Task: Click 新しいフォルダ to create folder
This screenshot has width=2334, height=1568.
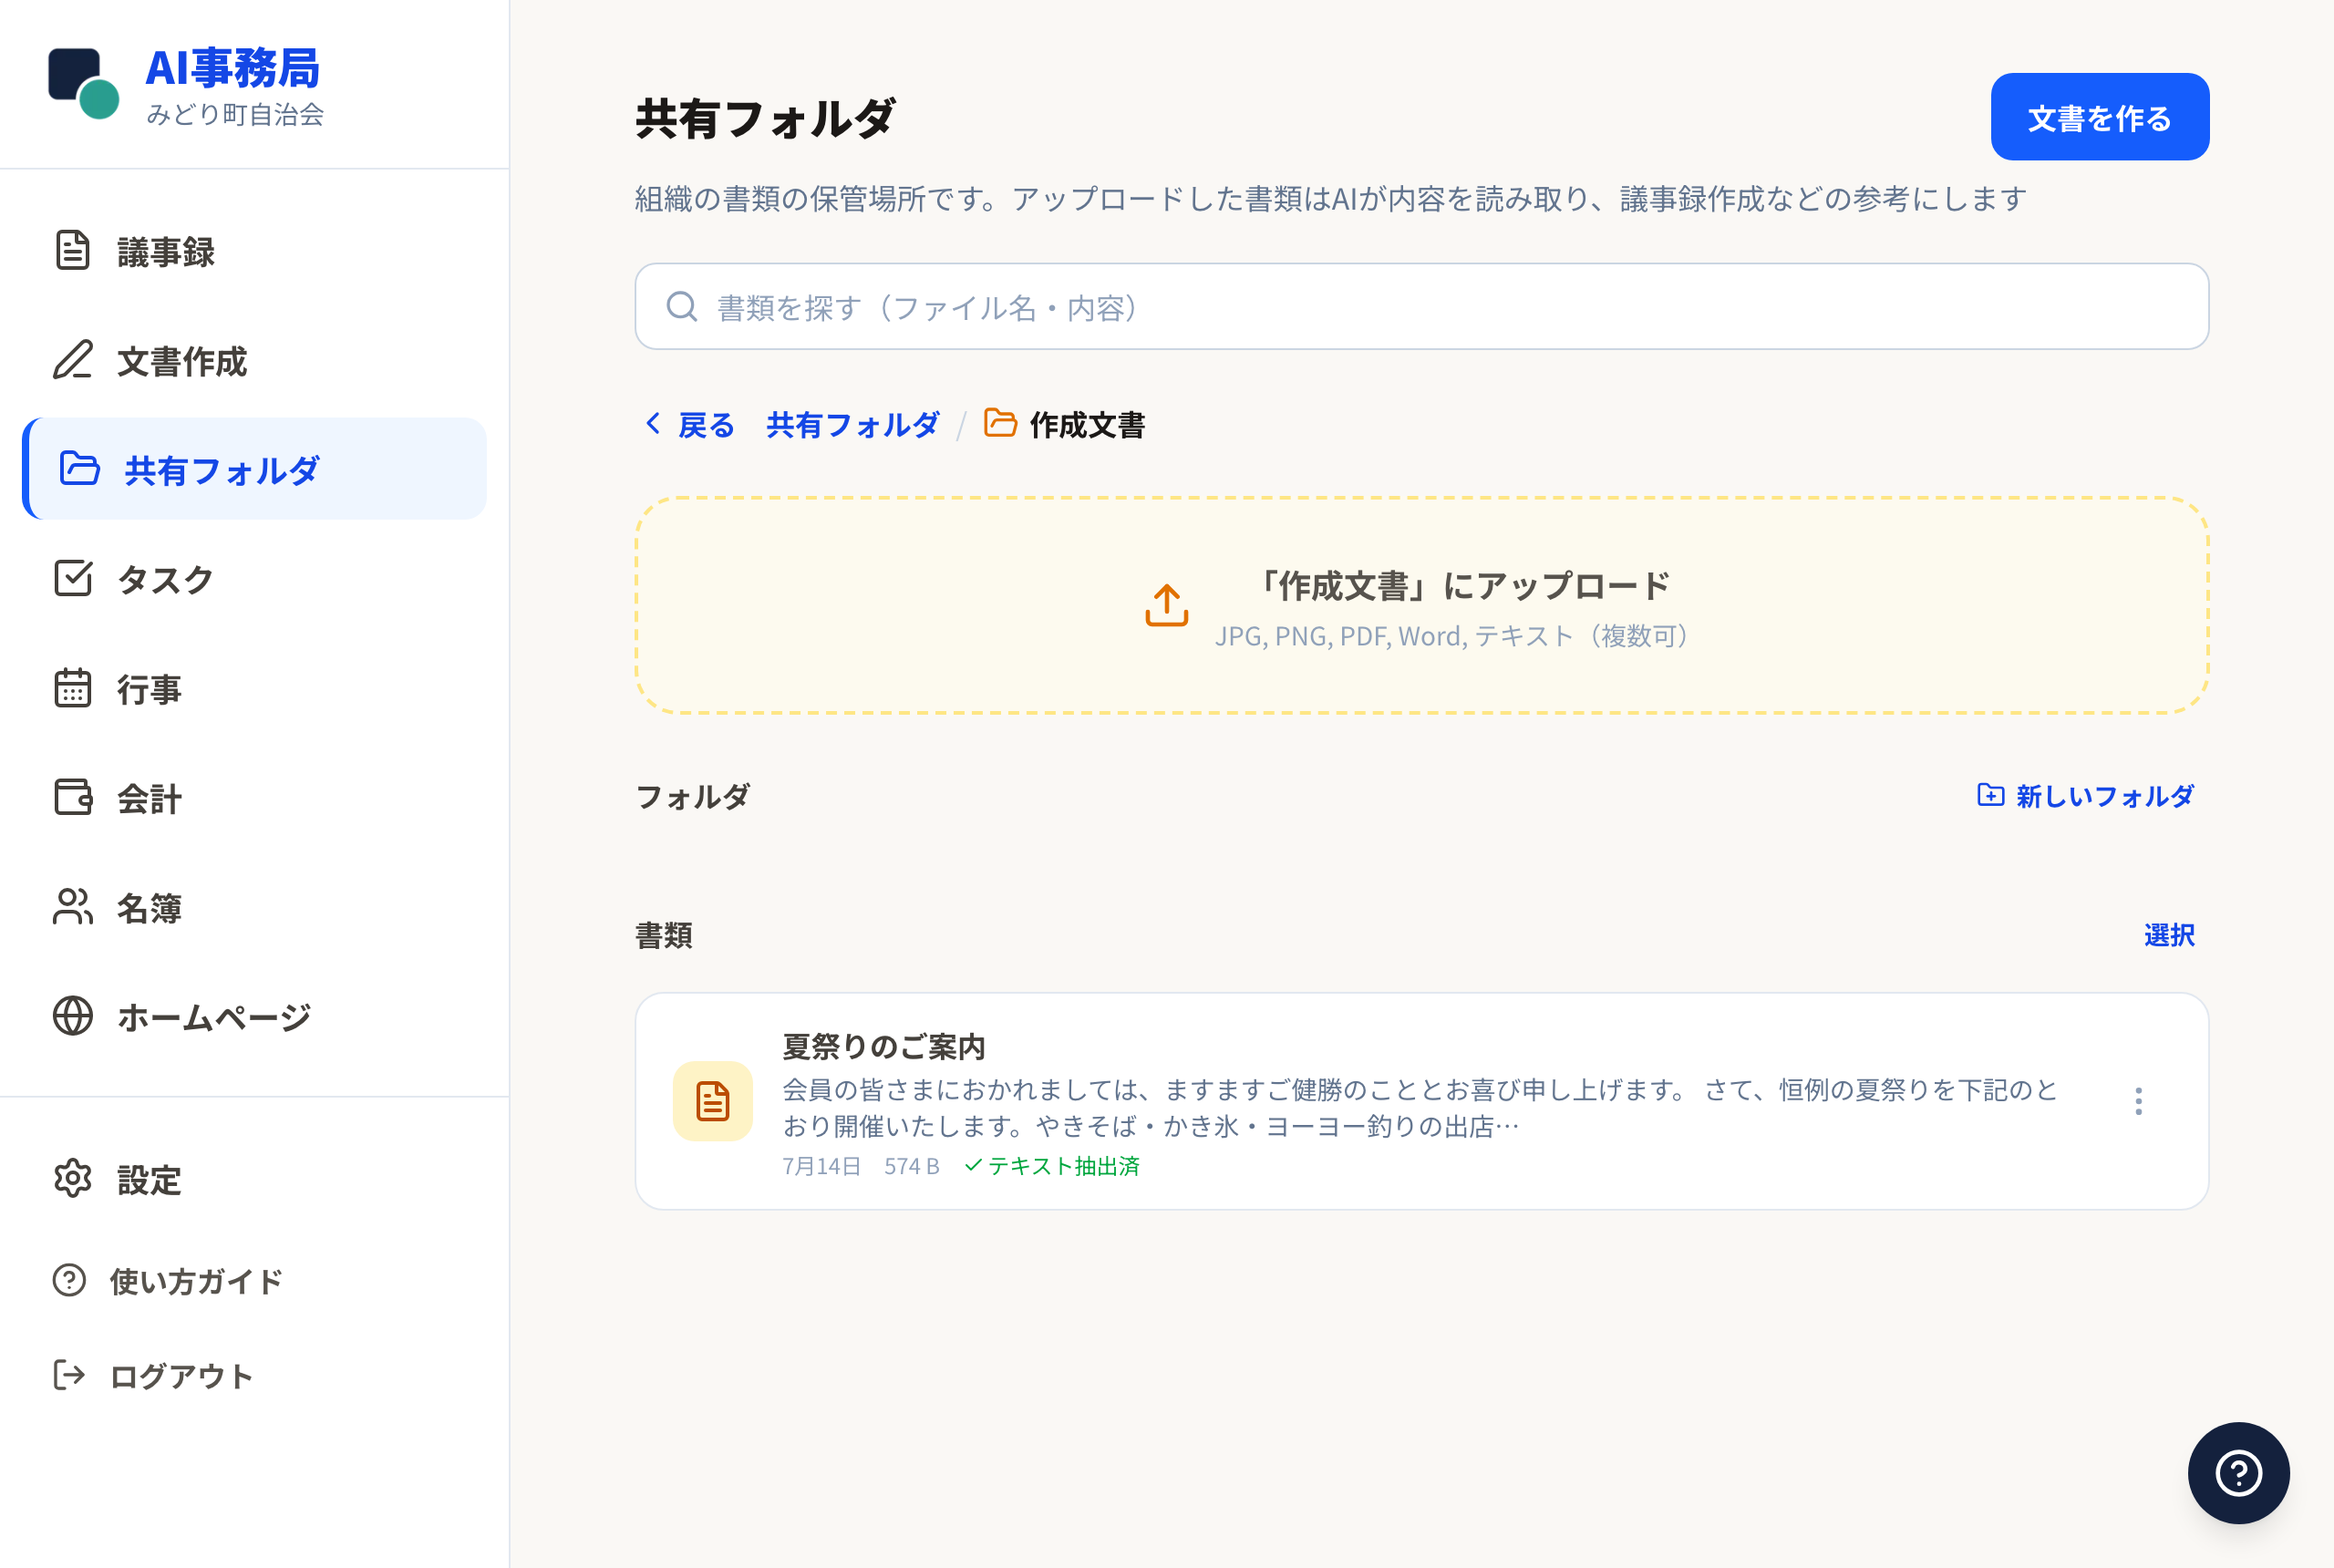Action: [x=2085, y=795]
